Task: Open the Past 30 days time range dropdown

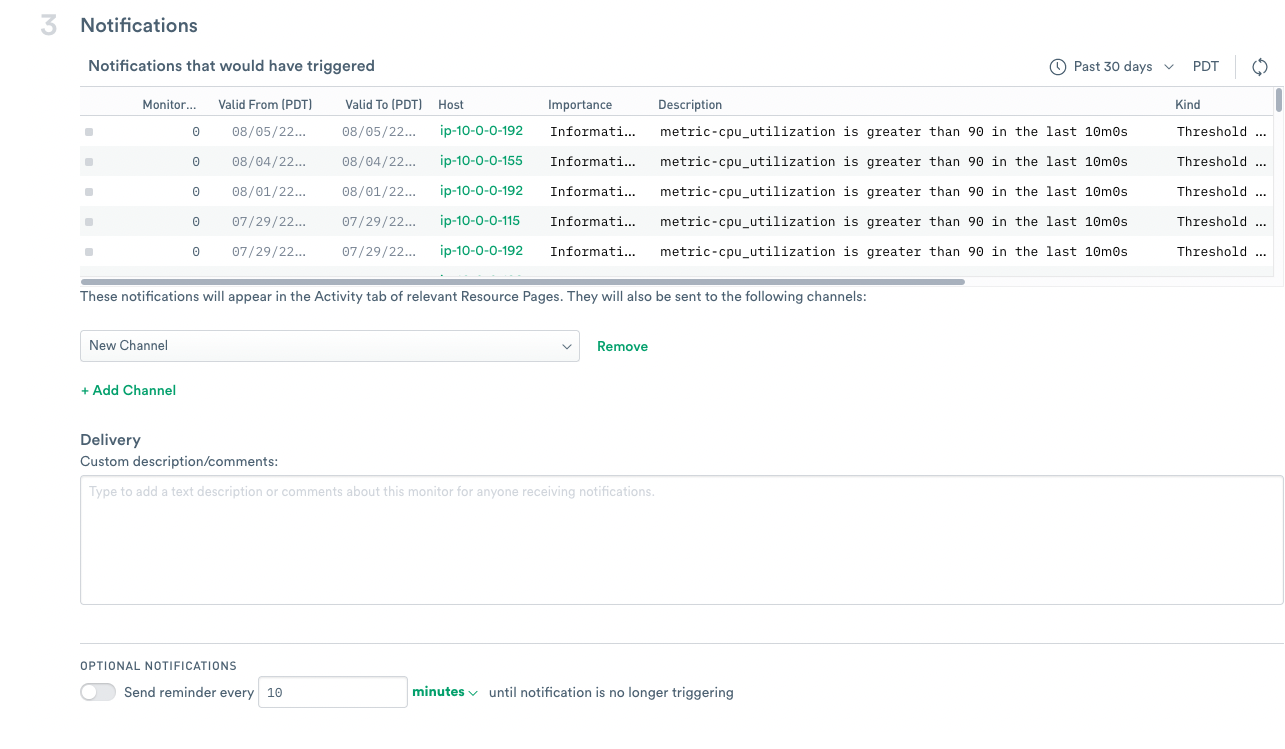Action: coord(1112,67)
